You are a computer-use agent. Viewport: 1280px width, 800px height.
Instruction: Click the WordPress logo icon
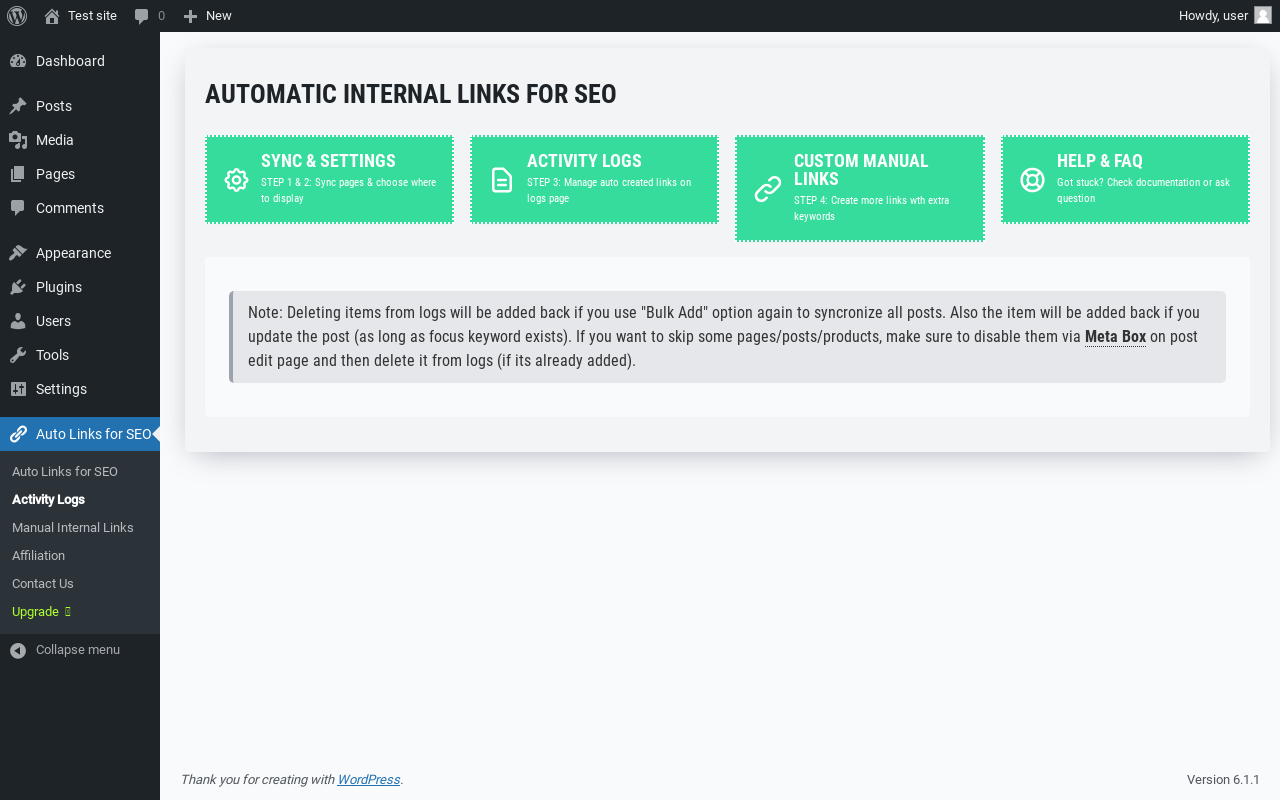coord(16,16)
